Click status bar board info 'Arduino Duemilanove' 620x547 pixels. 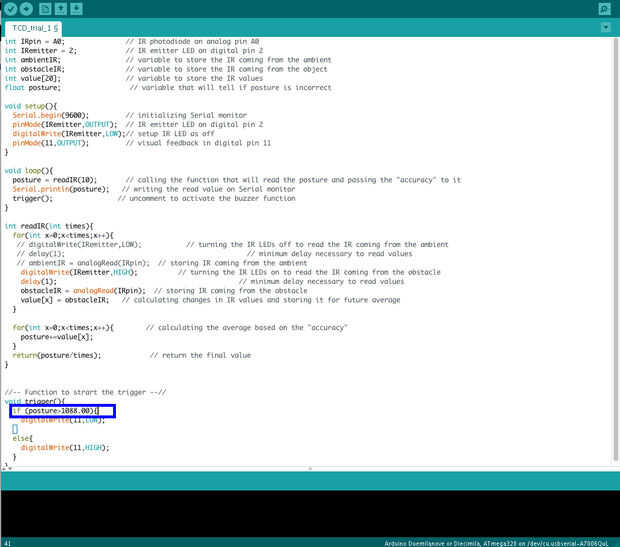point(496,543)
